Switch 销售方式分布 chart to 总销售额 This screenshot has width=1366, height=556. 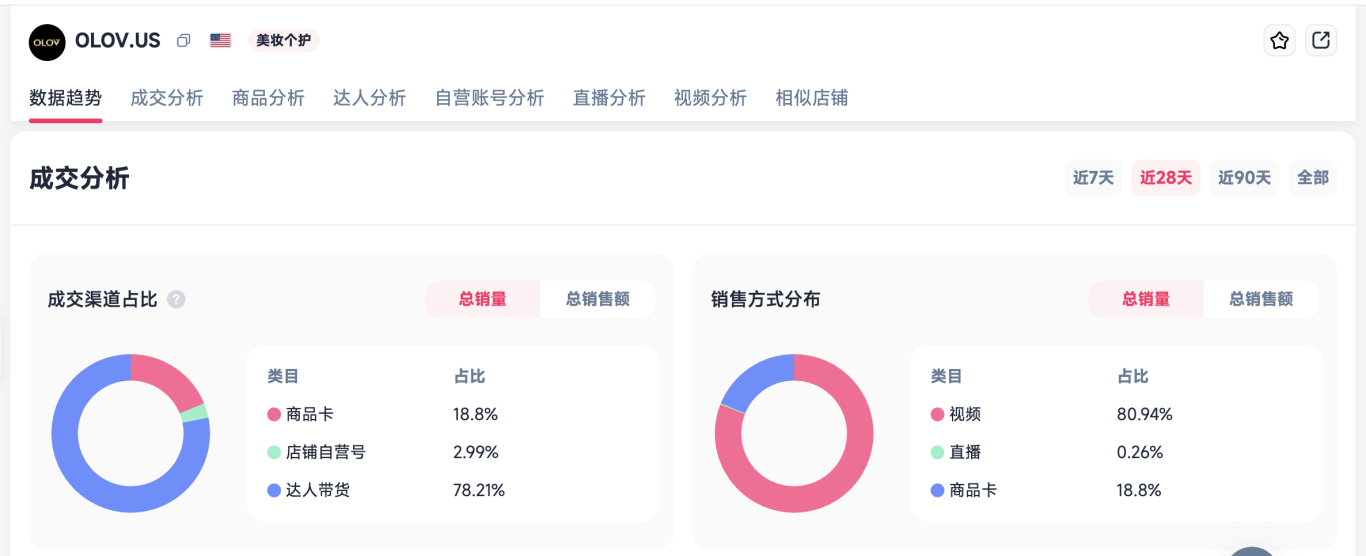[1260, 299]
